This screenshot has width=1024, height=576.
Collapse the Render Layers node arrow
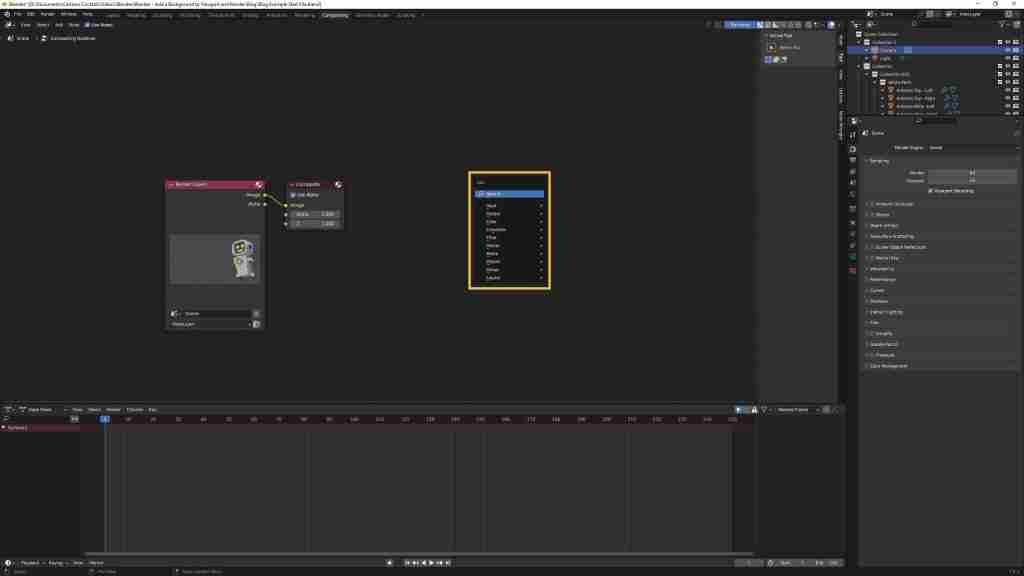pyautogui.click(x=171, y=185)
